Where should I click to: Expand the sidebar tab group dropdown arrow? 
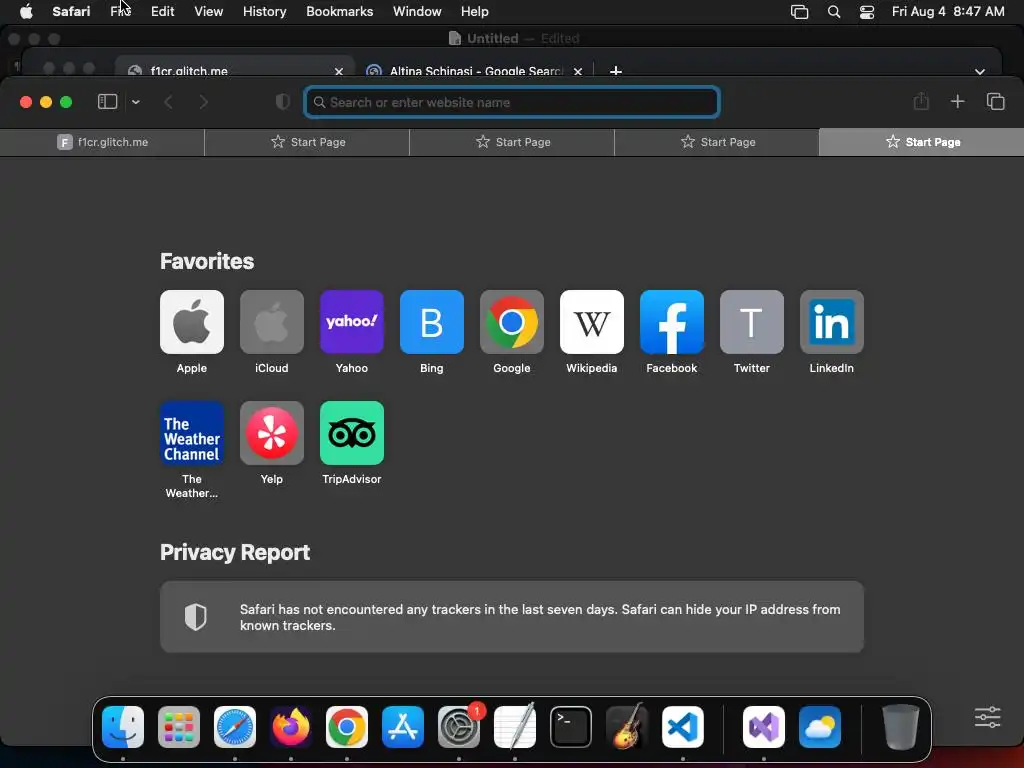click(136, 102)
